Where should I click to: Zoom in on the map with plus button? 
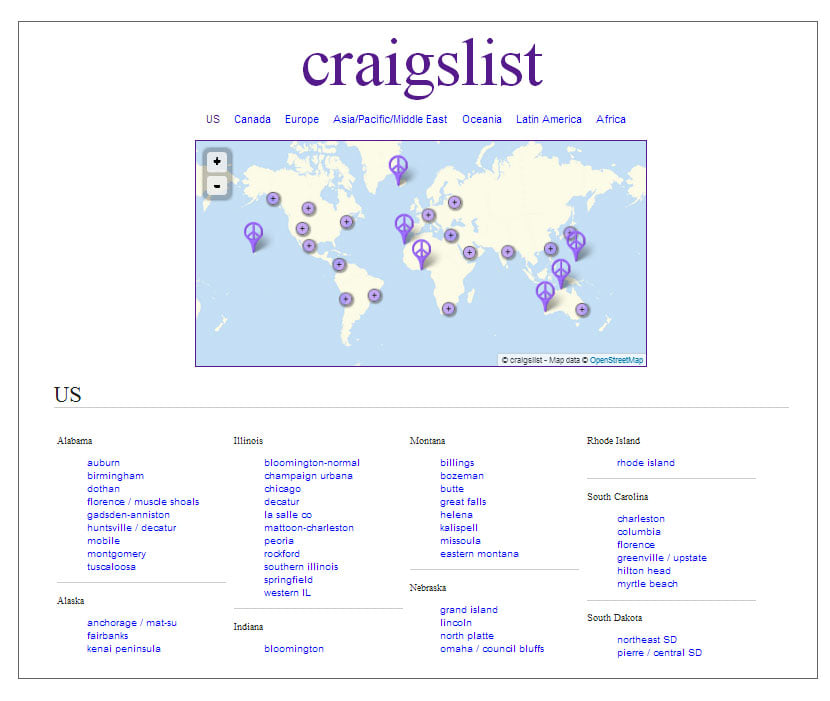217,161
